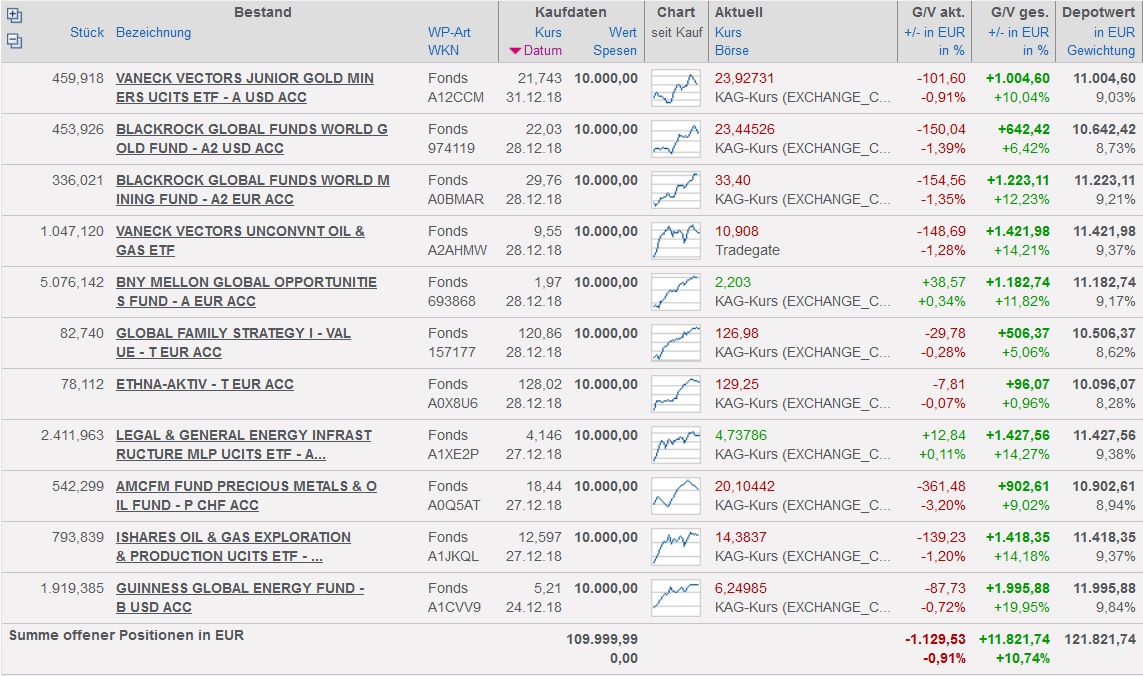The width and height of the screenshot is (1143, 676).
Task: Sort by WKN column header
Action: [x=443, y=50]
